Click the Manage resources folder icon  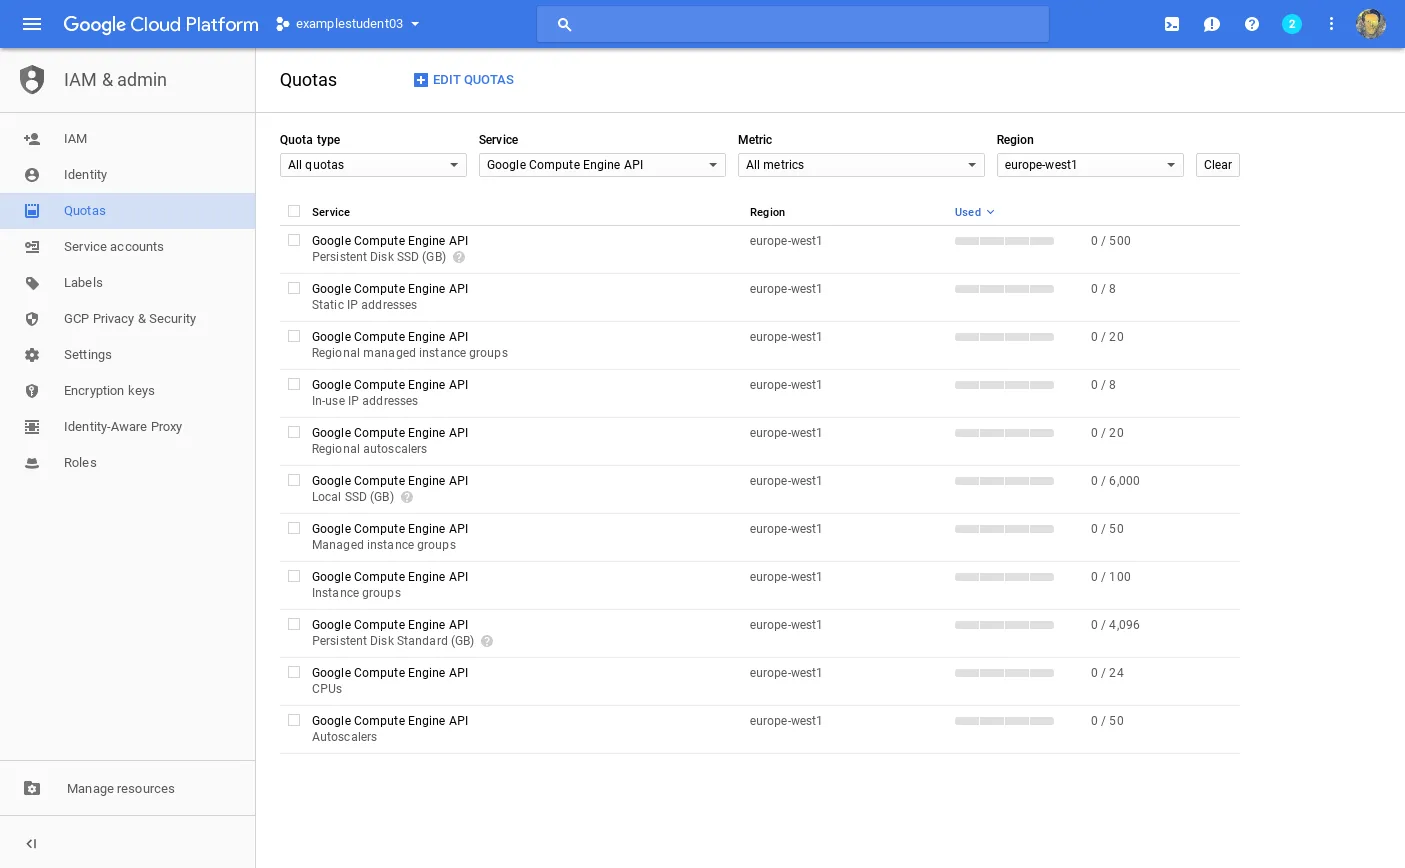click(x=32, y=788)
